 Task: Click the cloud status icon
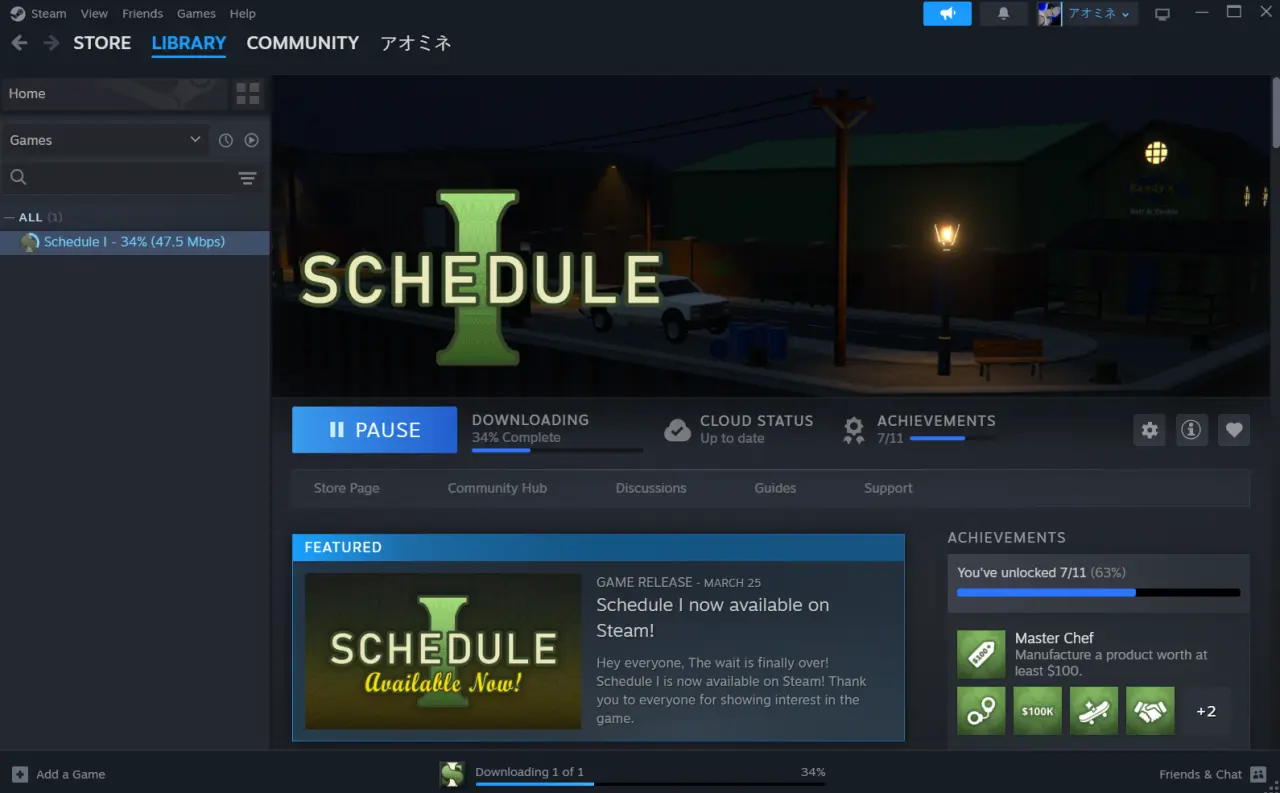[x=677, y=430]
